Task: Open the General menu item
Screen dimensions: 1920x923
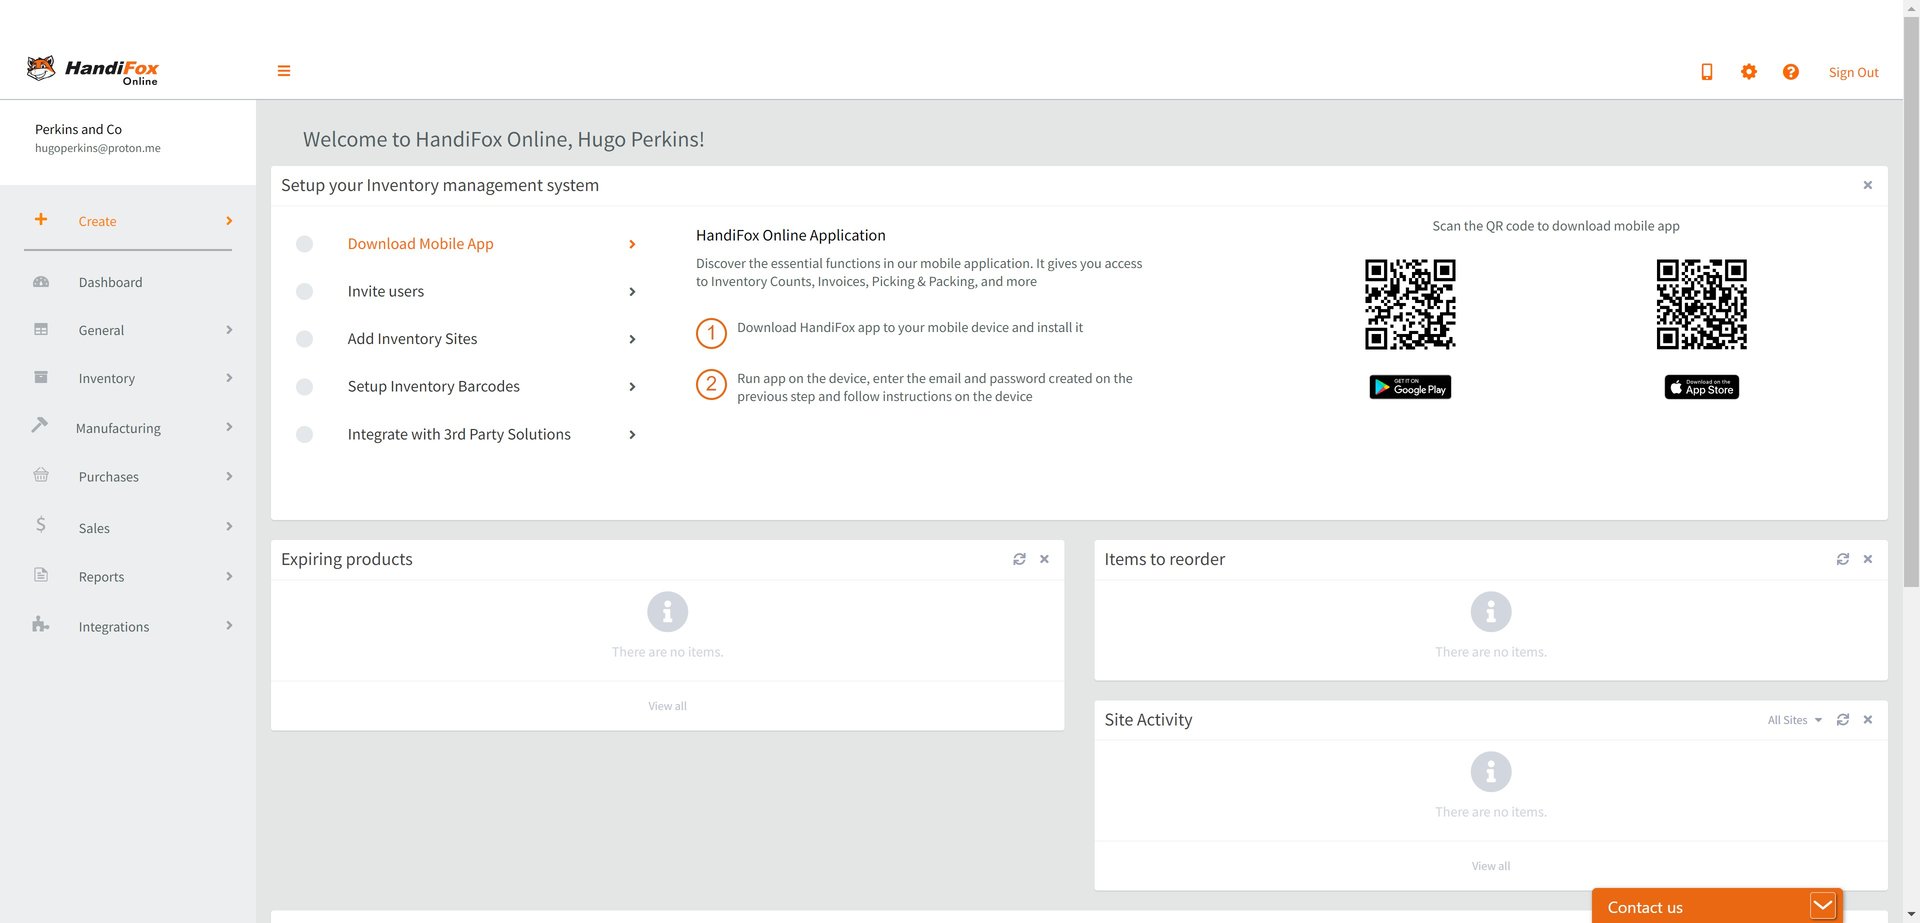Action: click(x=102, y=330)
